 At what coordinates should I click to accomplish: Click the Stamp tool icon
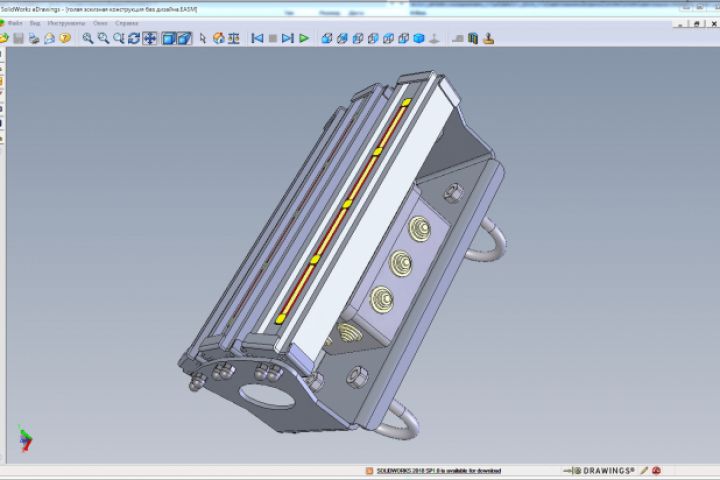coord(489,39)
